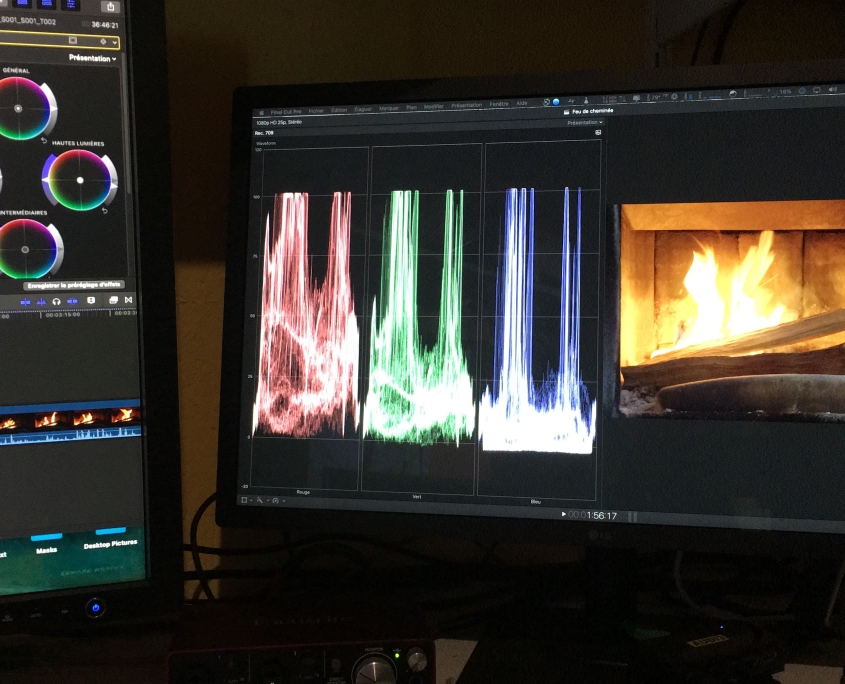Click the transform tool icon below scopes
Image resolution: width=845 pixels, height=684 pixels.
(x=244, y=500)
